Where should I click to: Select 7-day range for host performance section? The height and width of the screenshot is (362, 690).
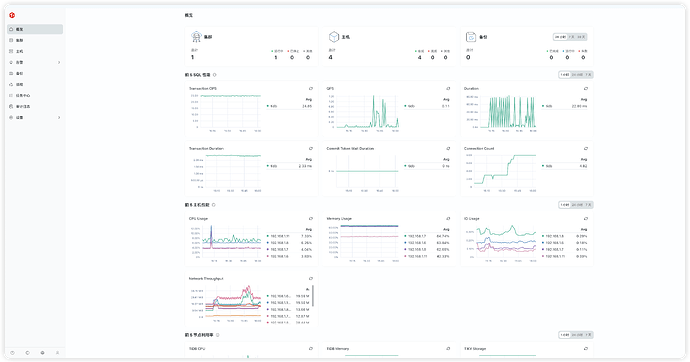(588, 205)
